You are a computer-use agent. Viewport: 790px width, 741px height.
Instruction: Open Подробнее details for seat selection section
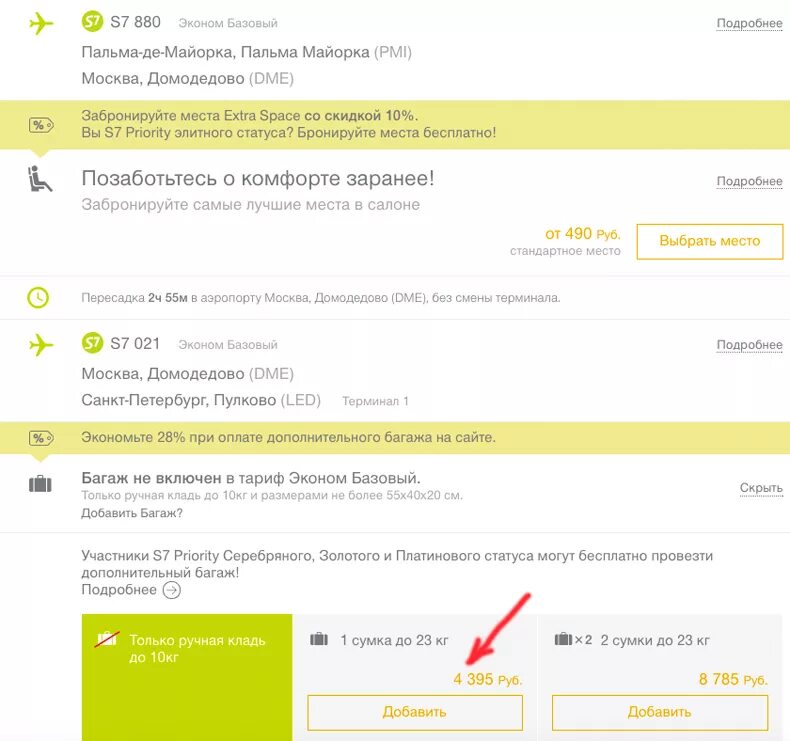(749, 181)
